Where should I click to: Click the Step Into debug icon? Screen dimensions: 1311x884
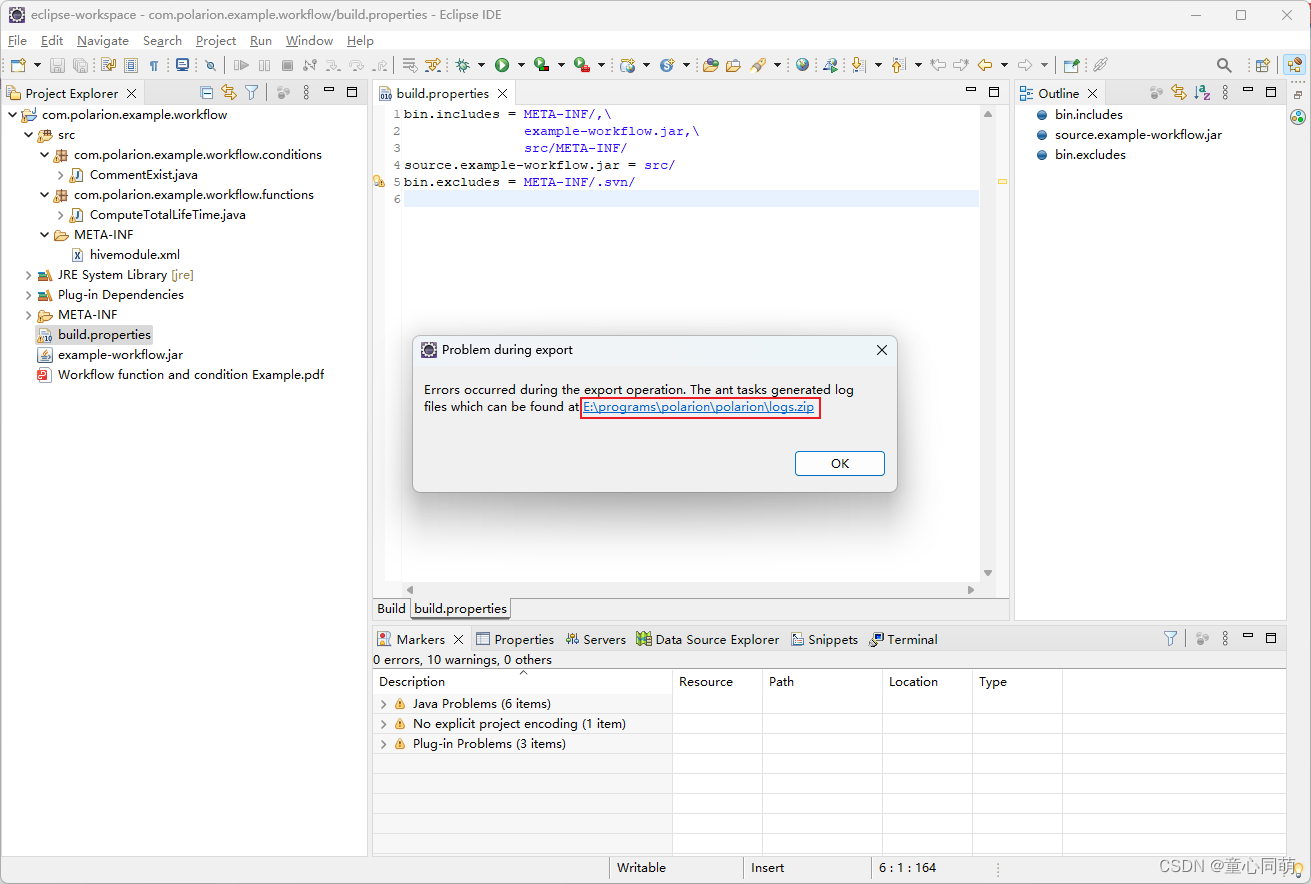[332, 65]
